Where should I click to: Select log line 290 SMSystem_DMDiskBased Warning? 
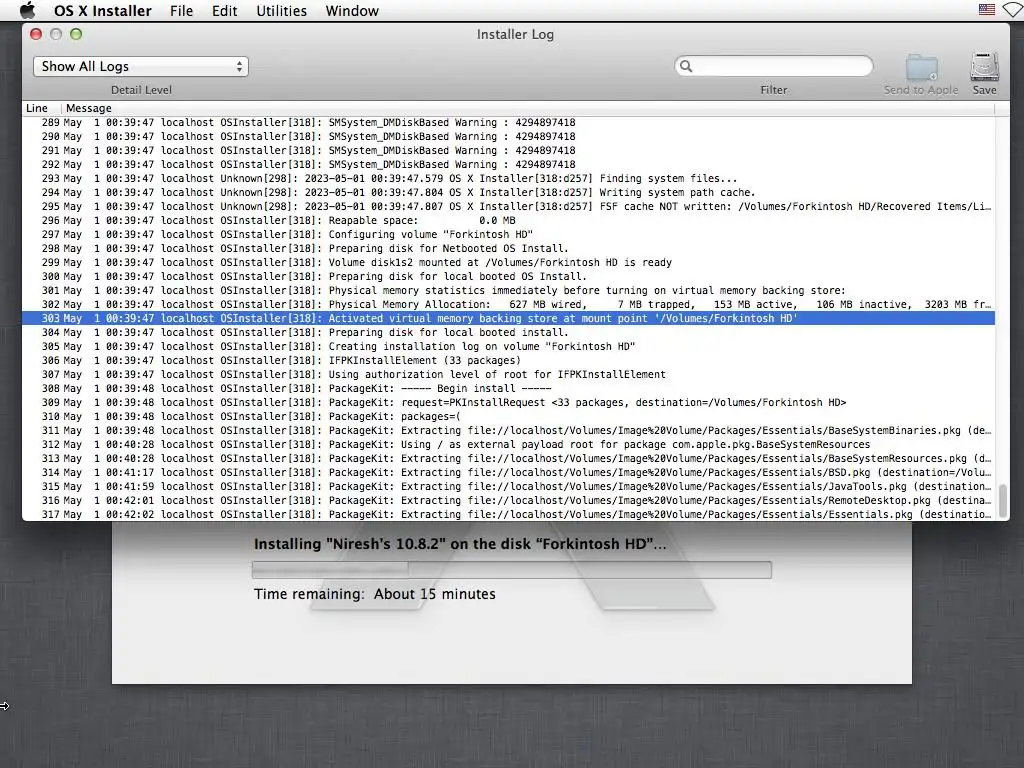point(508,136)
